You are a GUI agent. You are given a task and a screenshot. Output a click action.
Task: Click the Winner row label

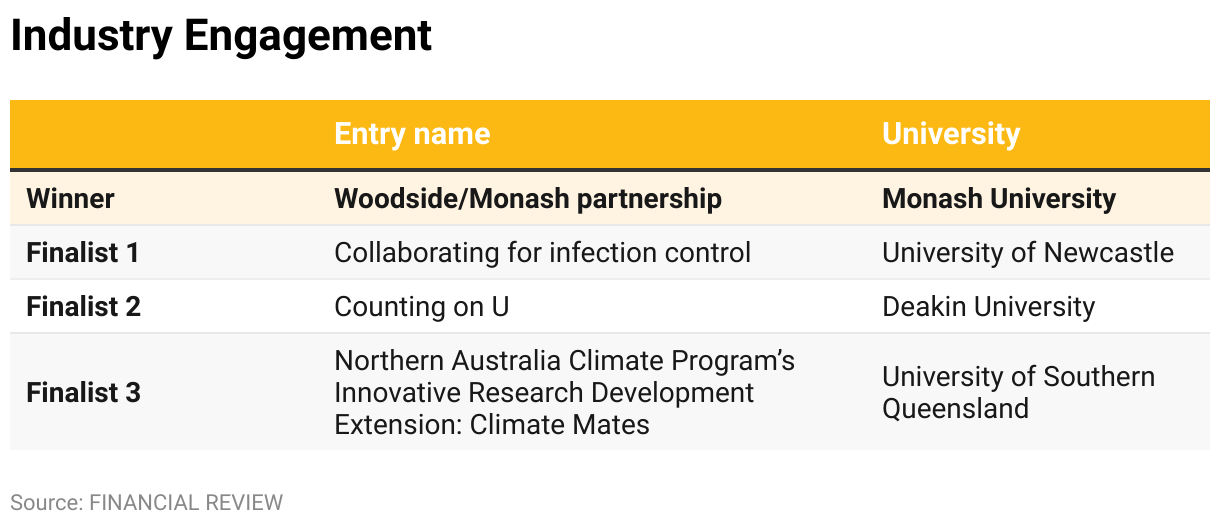70,198
